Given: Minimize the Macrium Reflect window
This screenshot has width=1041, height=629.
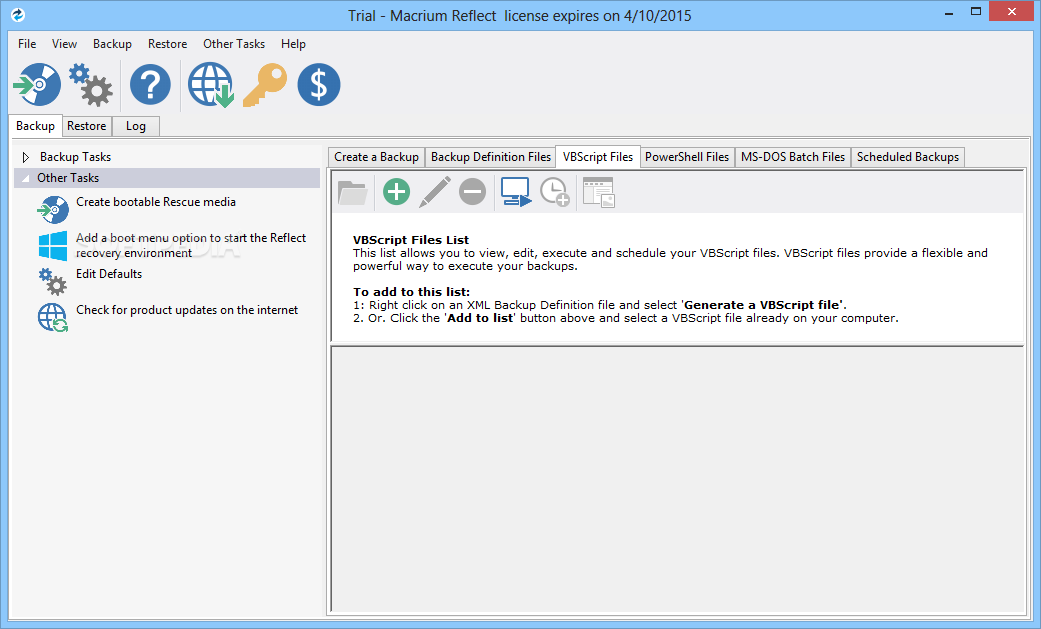Looking at the screenshot, I should [949, 12].
